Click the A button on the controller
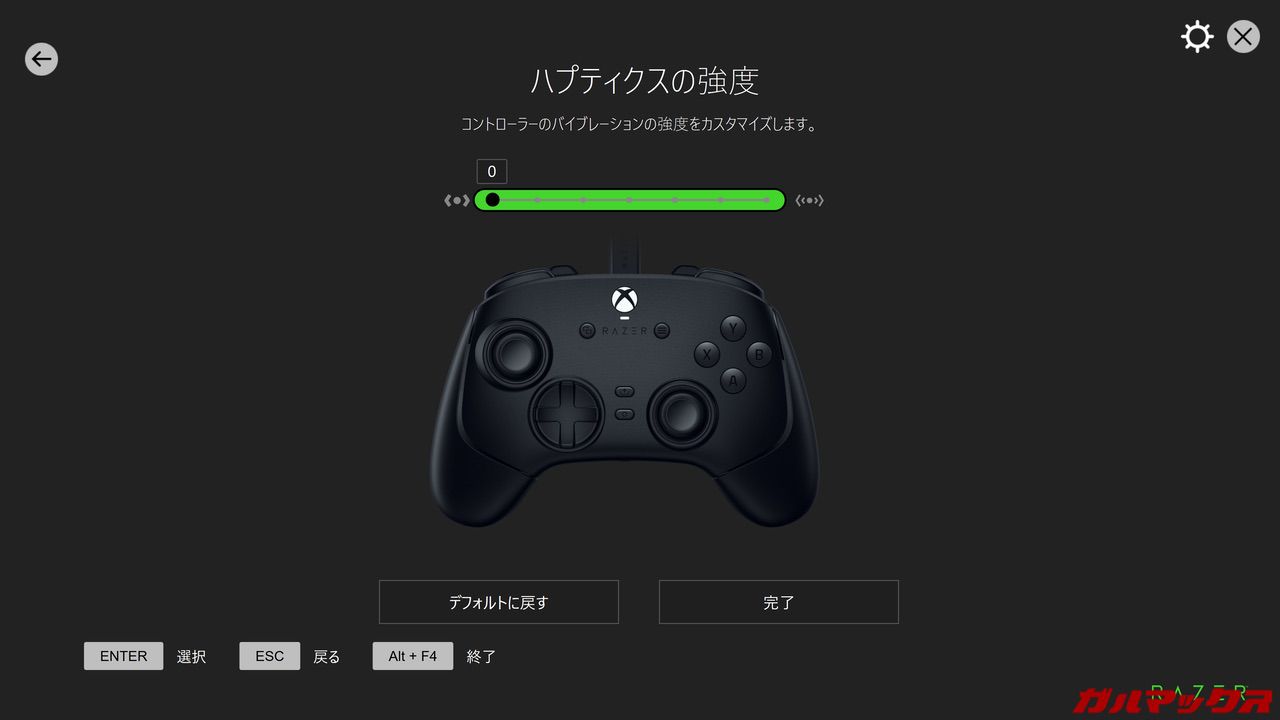The height and width of the screenshot is (720, 1280). pyautogui.click(x=733, y=380)
